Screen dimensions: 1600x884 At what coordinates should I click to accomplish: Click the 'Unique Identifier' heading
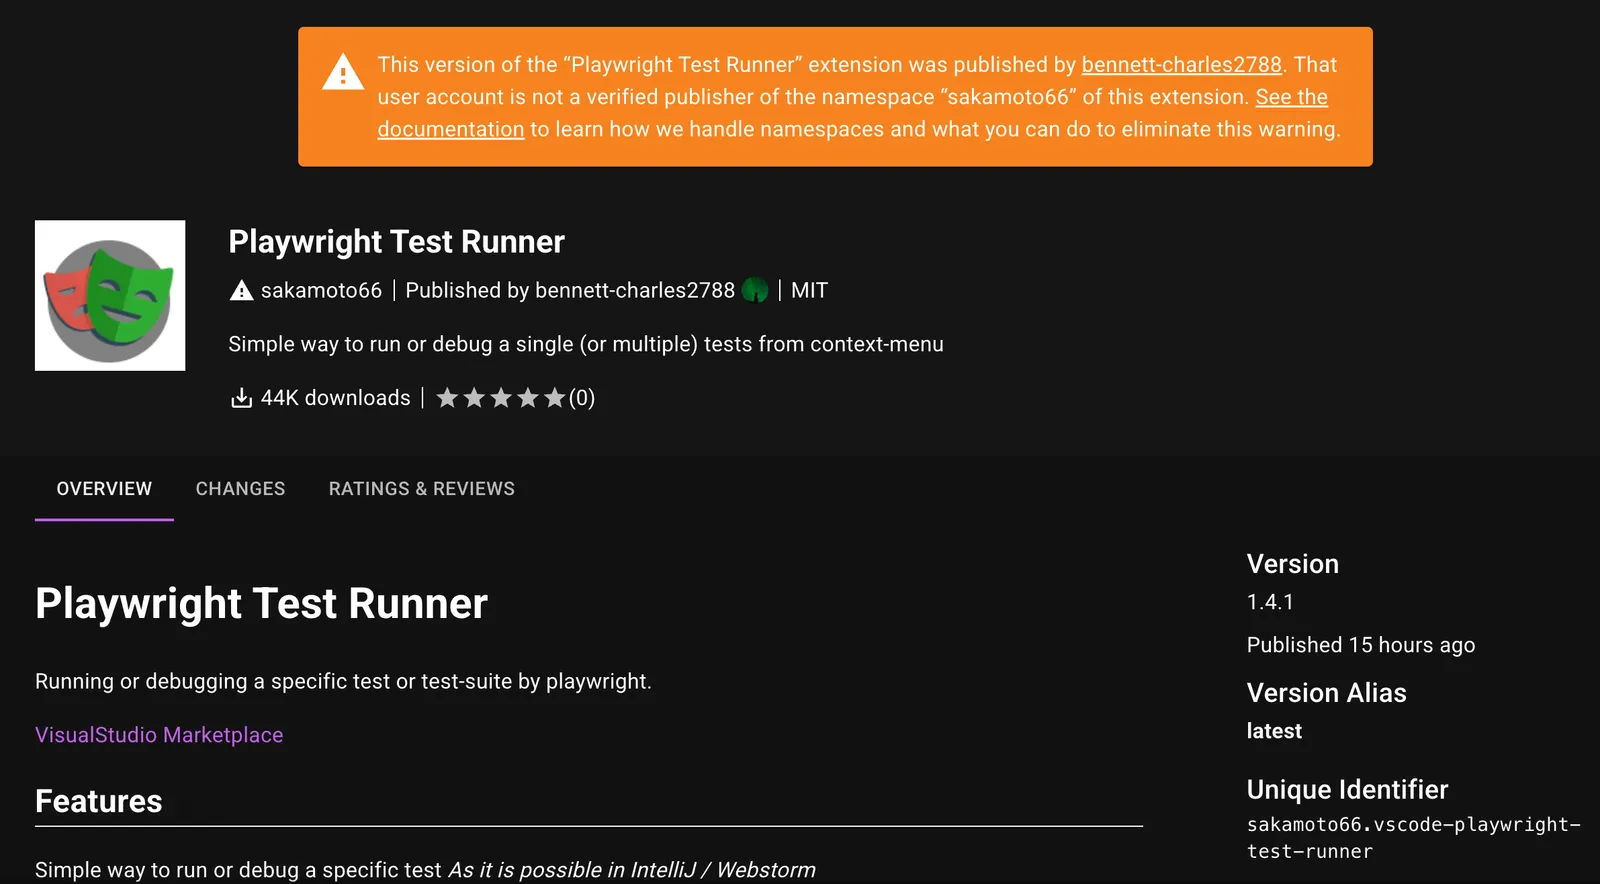pyautogui.click(x=1347, y=790)
